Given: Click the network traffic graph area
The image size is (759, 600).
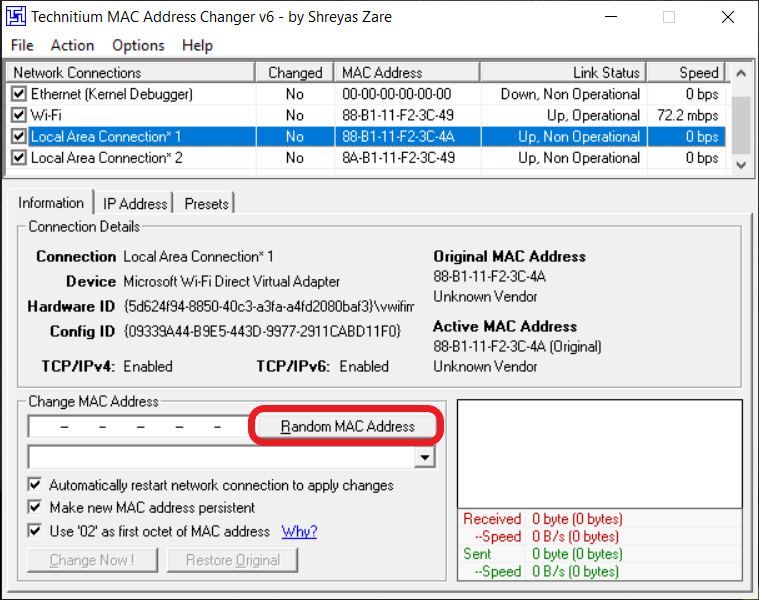Looking at the screenshot, I should click(599, 454).
